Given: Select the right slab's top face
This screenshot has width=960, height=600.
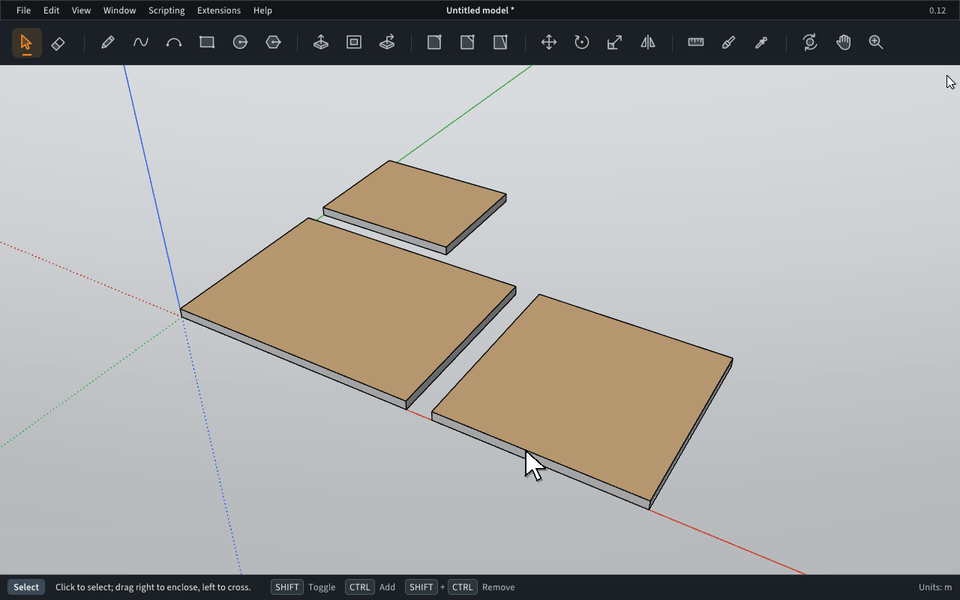Looking at the screenshot, I should tap(582, 397).
